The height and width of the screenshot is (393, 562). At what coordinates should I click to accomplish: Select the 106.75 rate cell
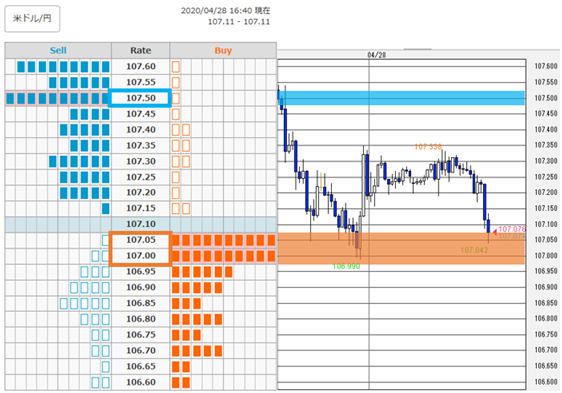tap(140, 334)
